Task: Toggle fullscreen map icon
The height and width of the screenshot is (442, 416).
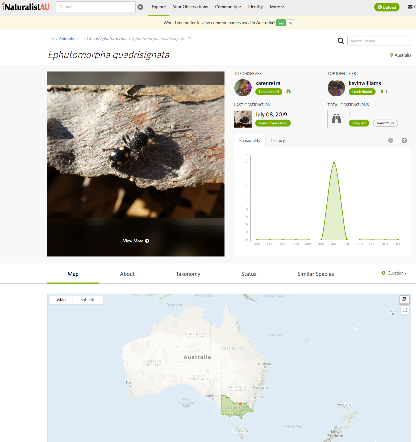Action: (x=405, y=310)
